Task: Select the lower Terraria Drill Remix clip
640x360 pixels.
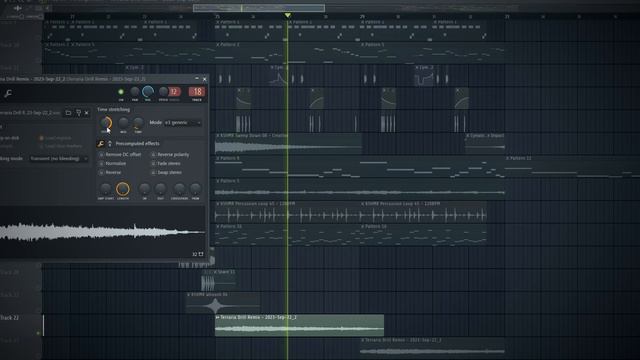Action: [432, 348]
